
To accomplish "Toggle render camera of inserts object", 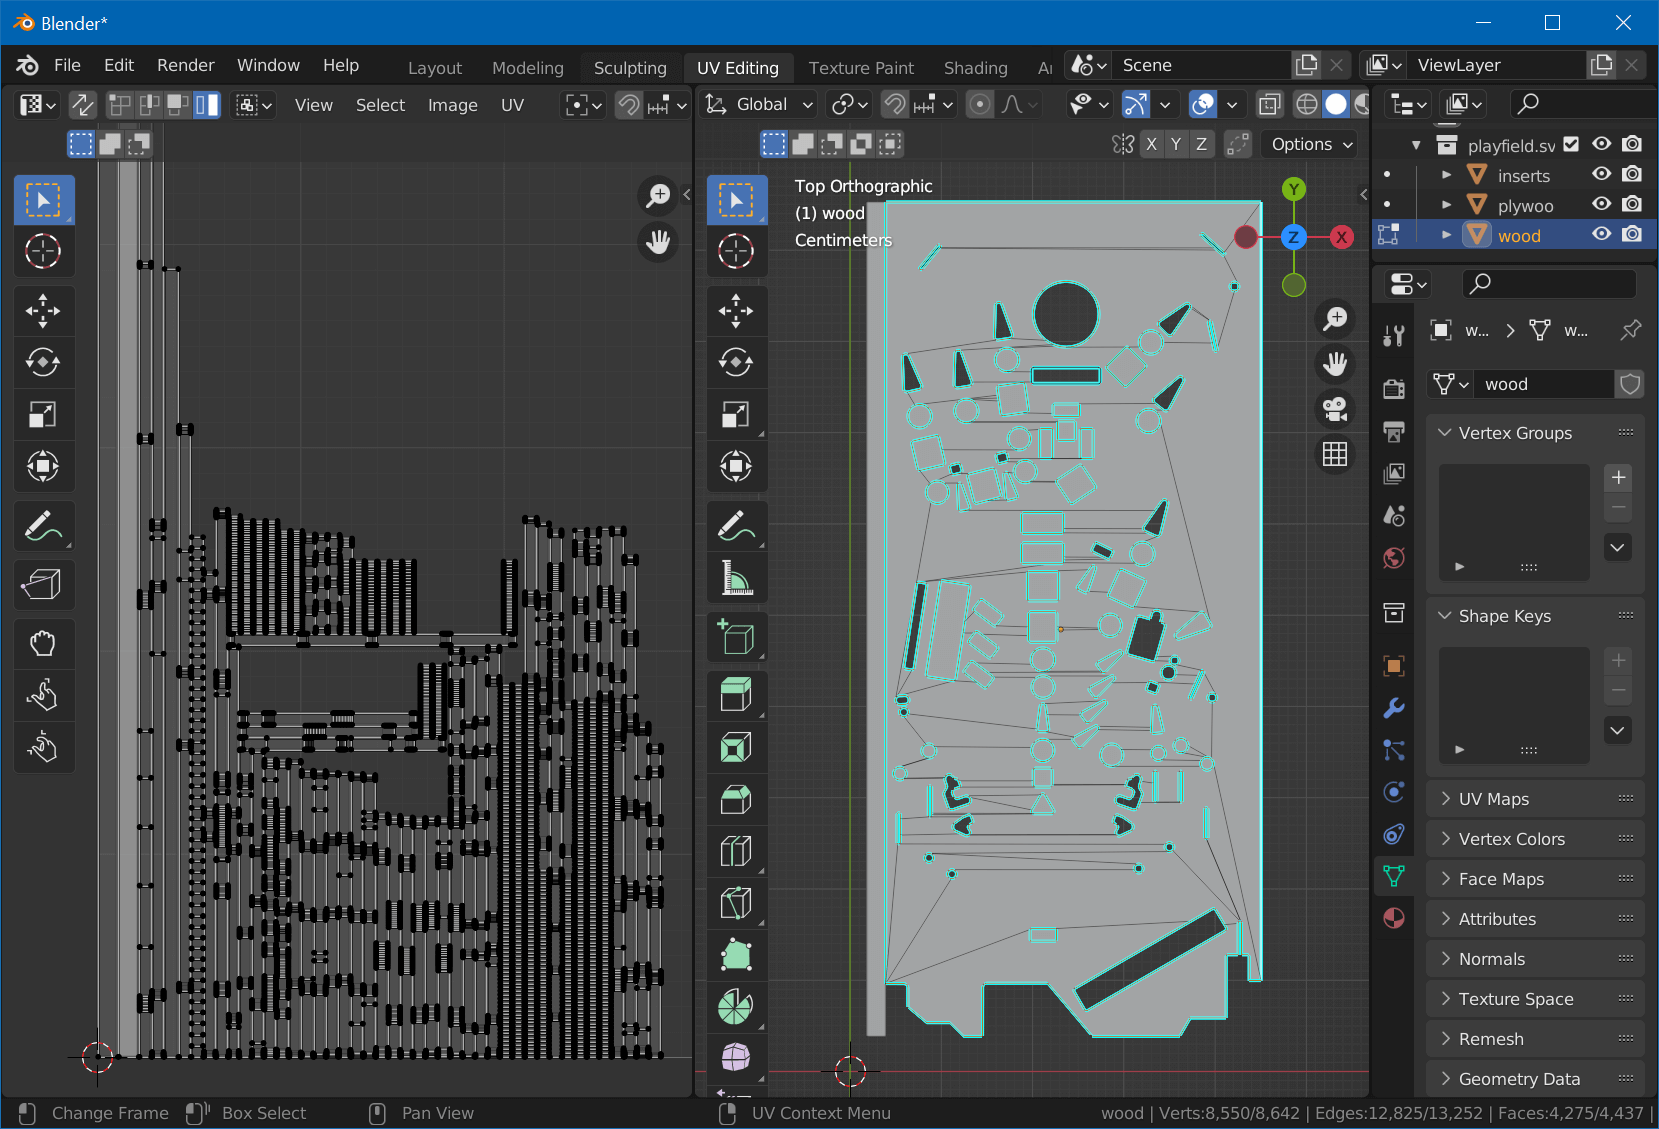I will click(1632, 174).
